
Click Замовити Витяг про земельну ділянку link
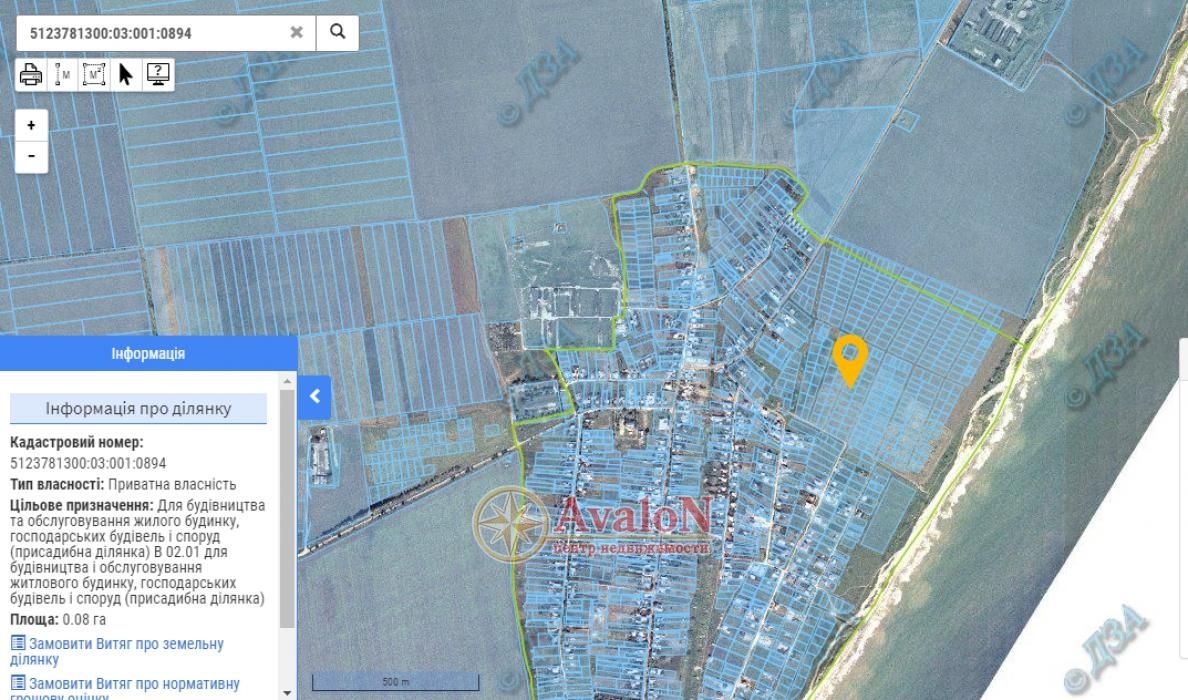pos(116,651)
